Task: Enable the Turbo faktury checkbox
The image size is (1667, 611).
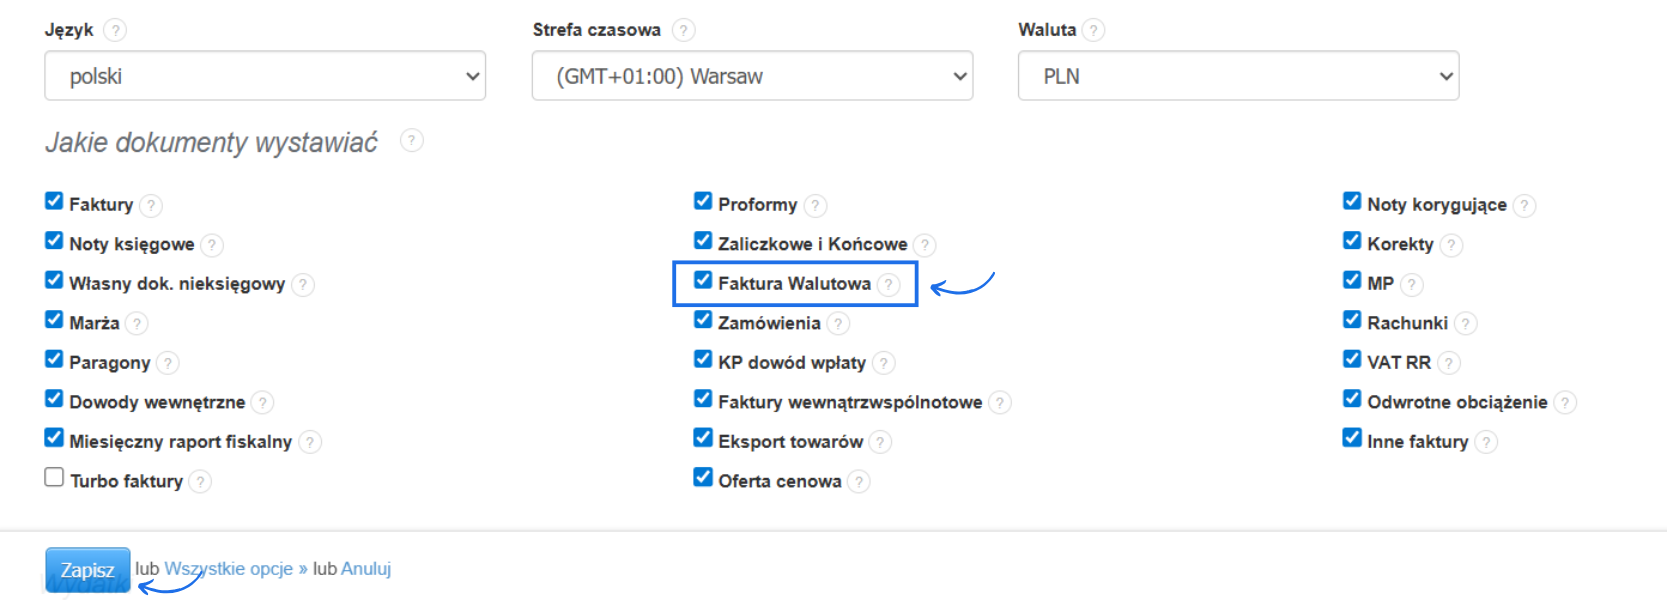Action: [x=54, y=478]
